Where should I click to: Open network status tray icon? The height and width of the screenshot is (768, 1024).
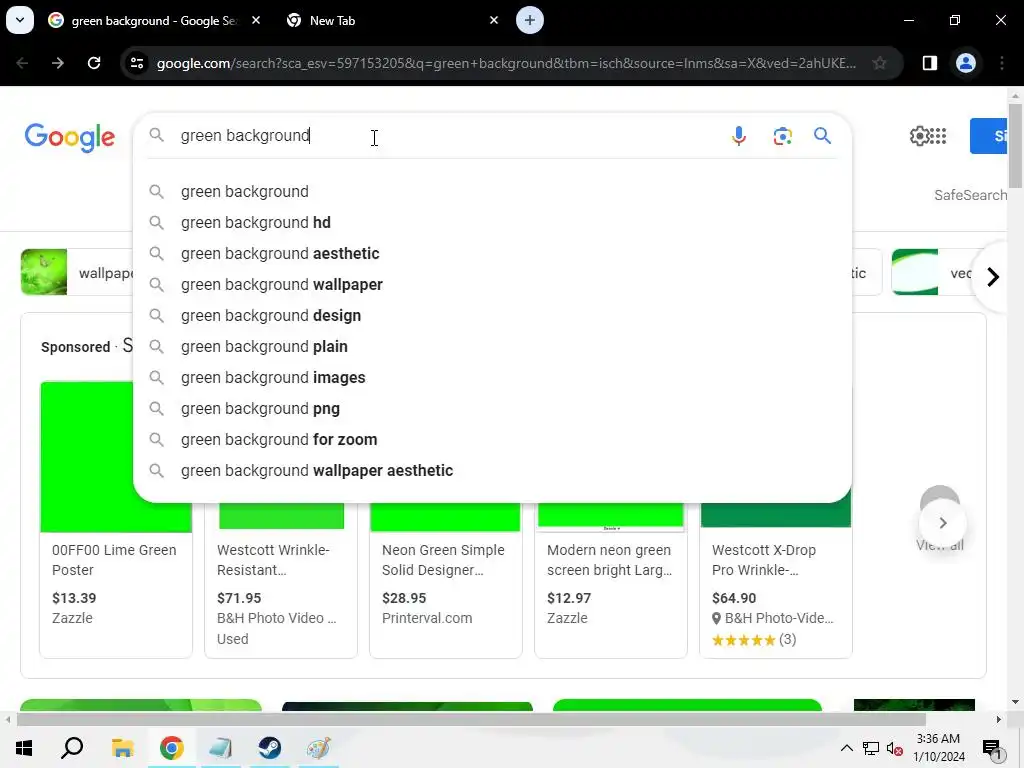pyautogui.click(x=871, y=748)
